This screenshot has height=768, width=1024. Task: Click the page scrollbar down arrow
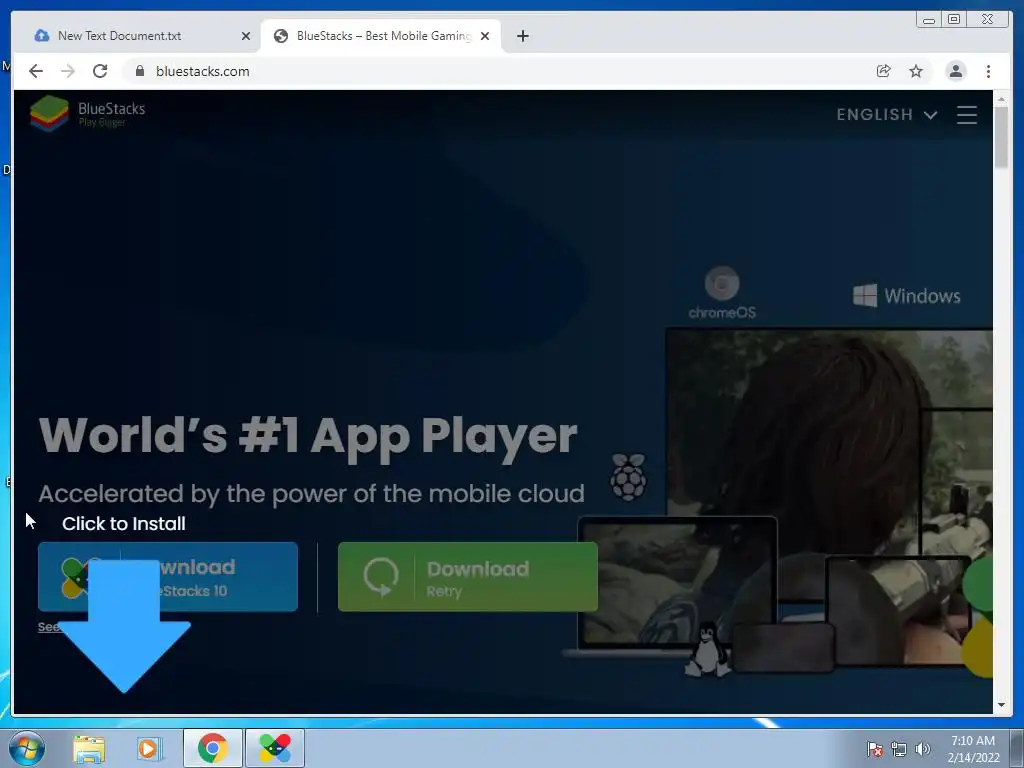(x=1001, y=705)
